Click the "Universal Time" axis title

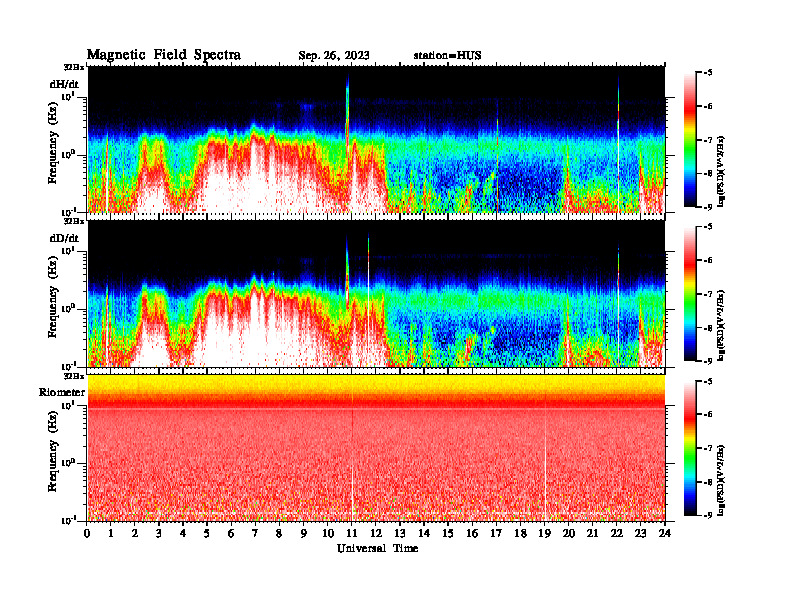click(377, 548)
